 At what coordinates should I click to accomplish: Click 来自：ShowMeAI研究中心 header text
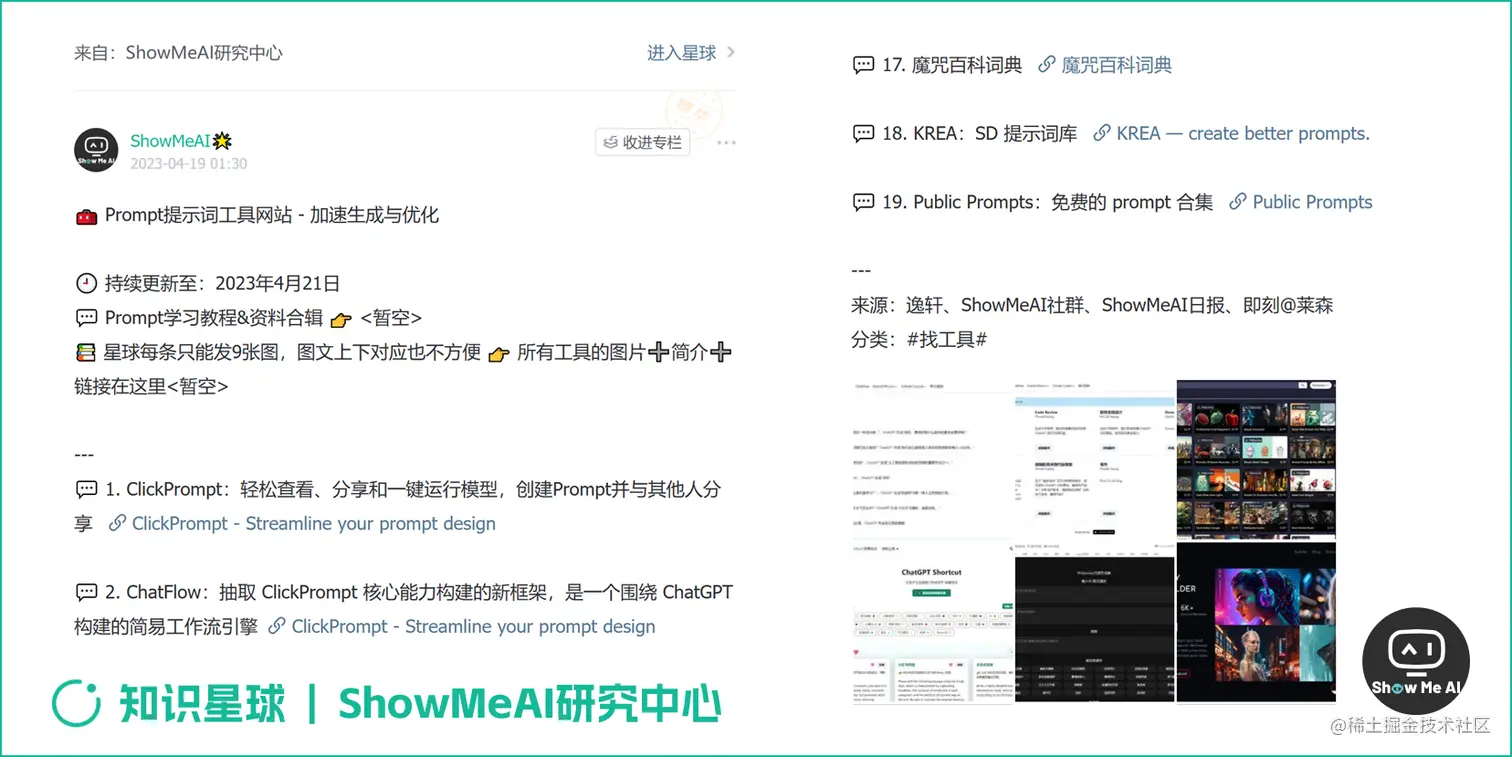point(178,53)
